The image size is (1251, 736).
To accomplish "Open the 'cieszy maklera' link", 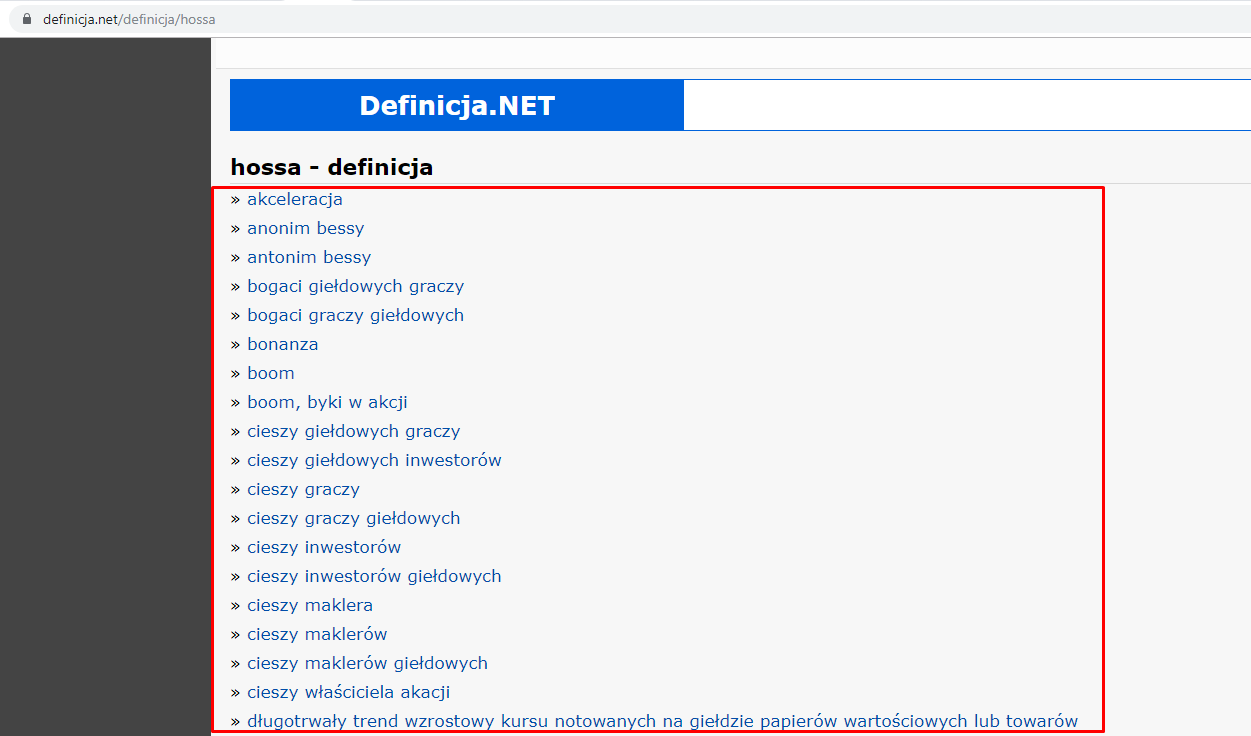I will click(x=310, y=605).
